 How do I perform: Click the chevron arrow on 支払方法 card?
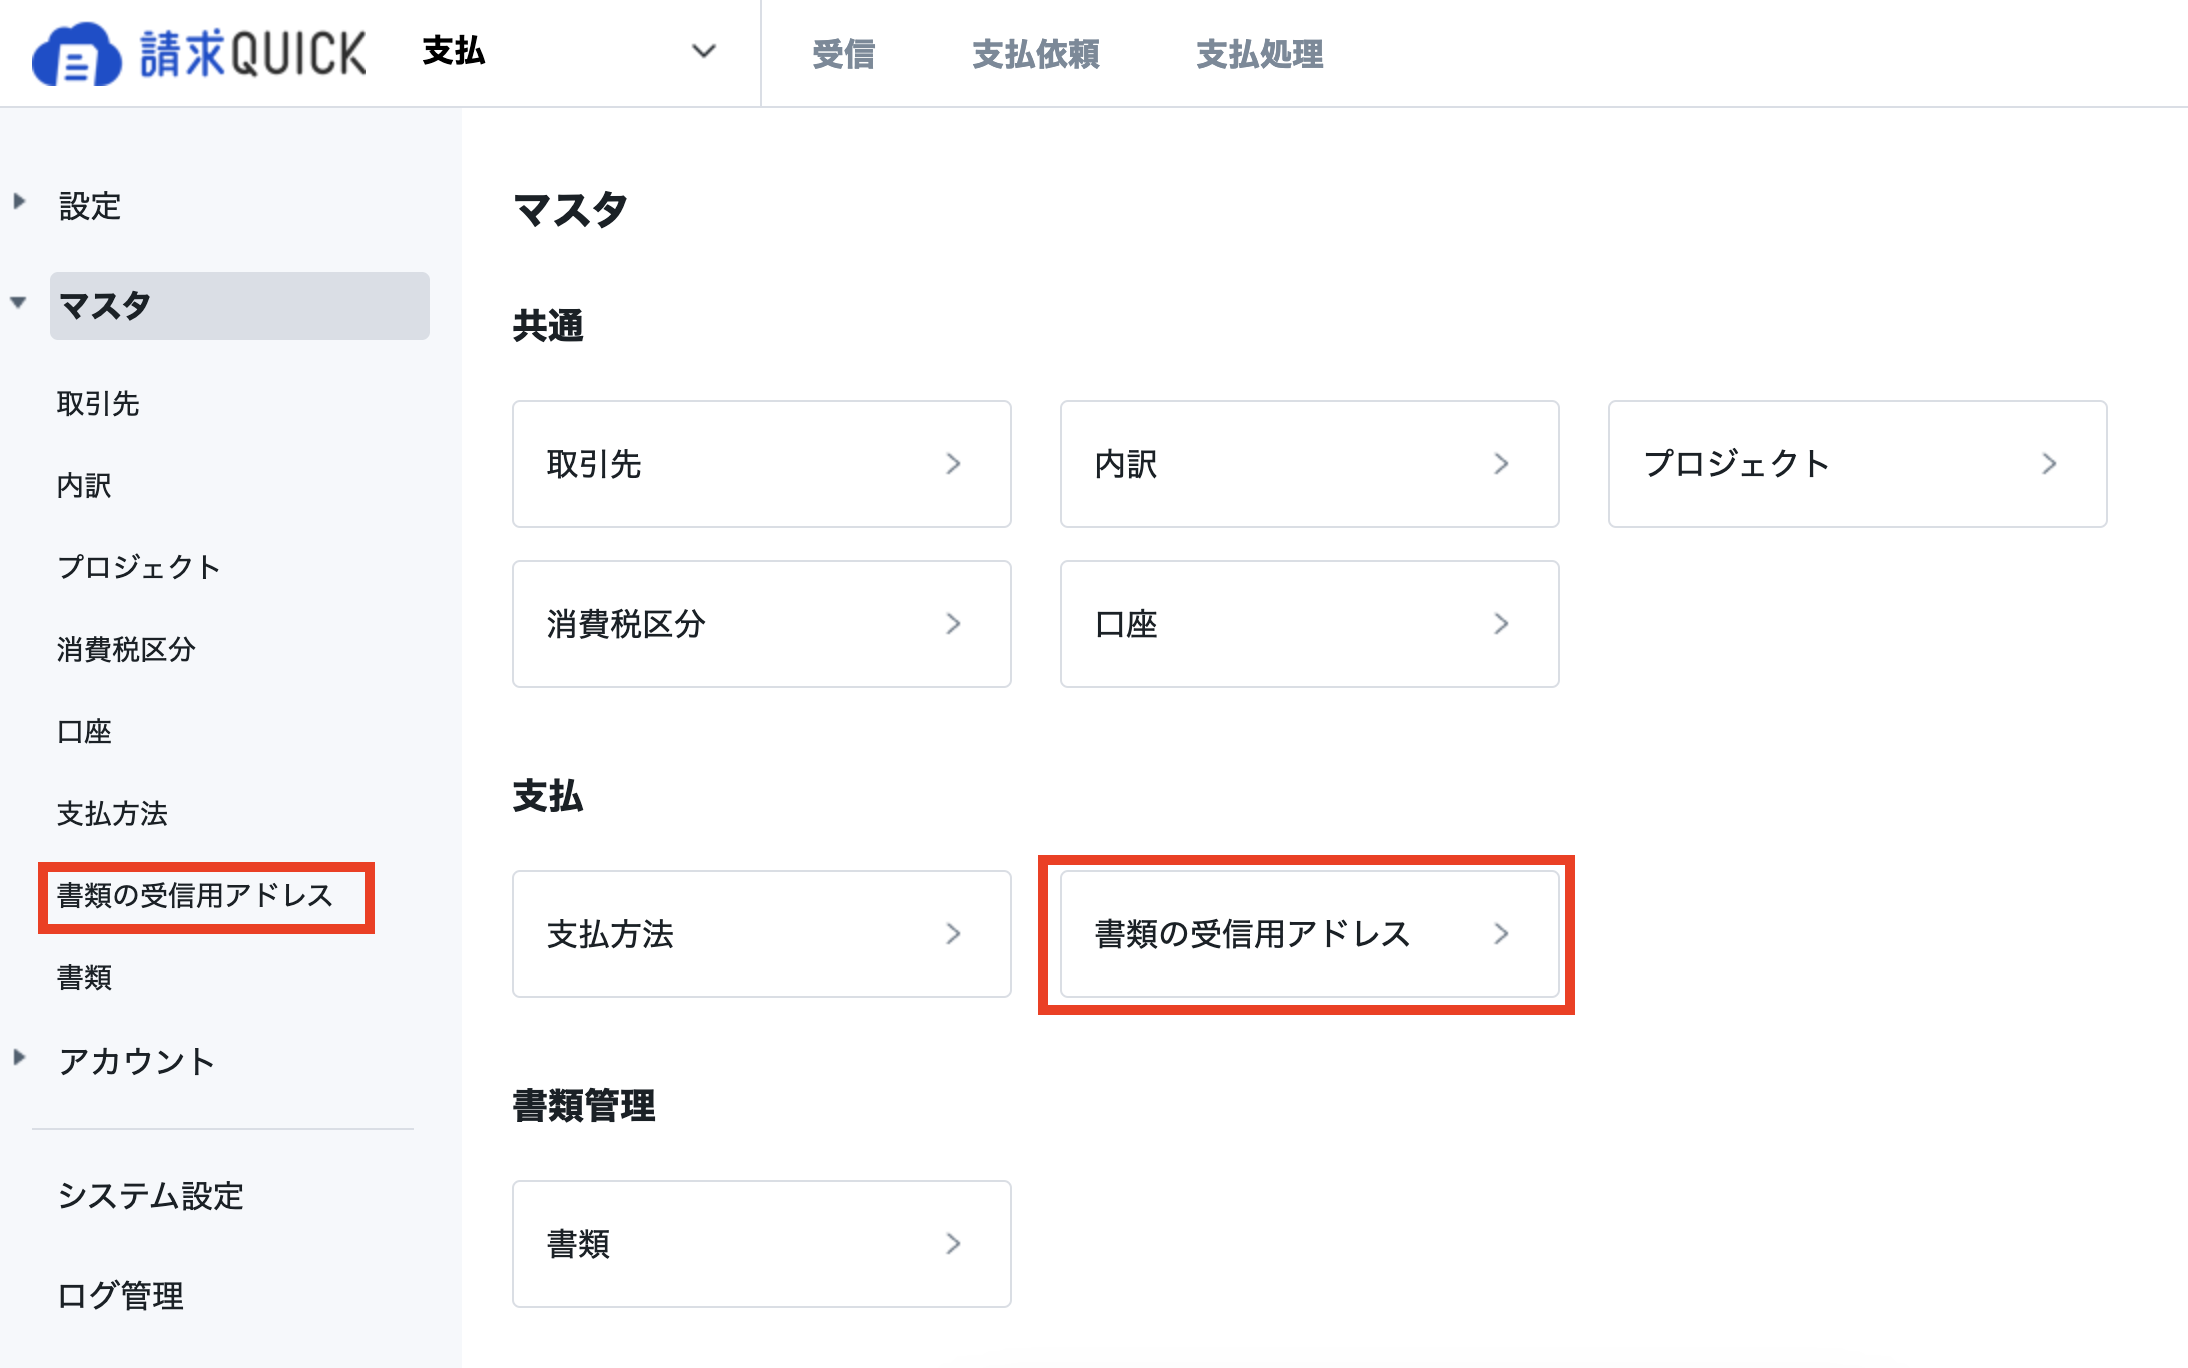[x=953, y=934]
